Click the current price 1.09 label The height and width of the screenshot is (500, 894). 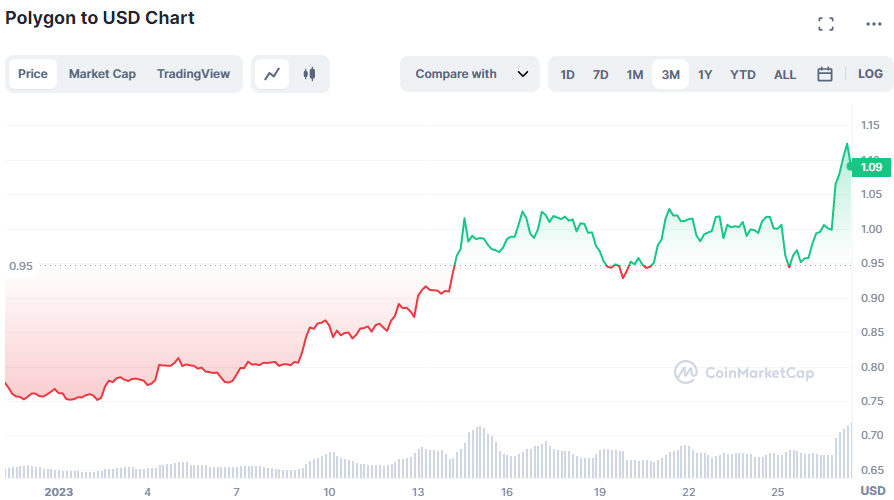click(x=870, y=167)
